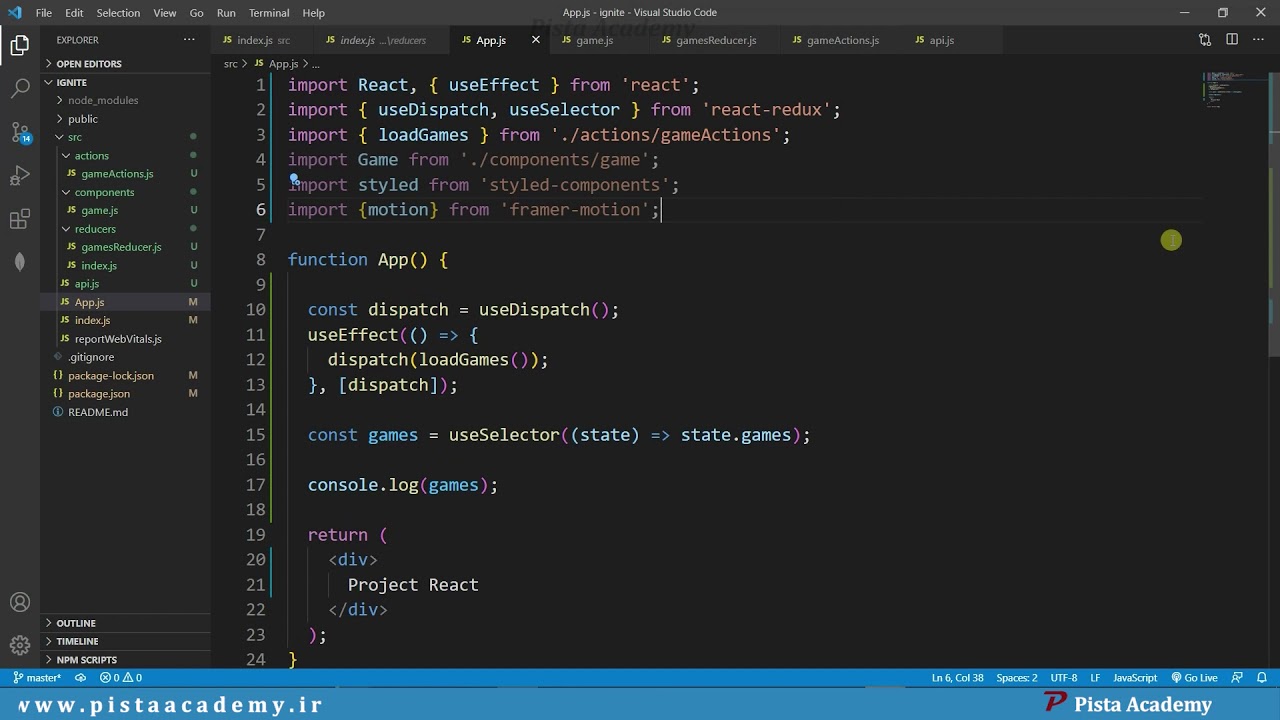Open gameActions.js in the file tree
Screen dimensions: 1280x720
117,174
